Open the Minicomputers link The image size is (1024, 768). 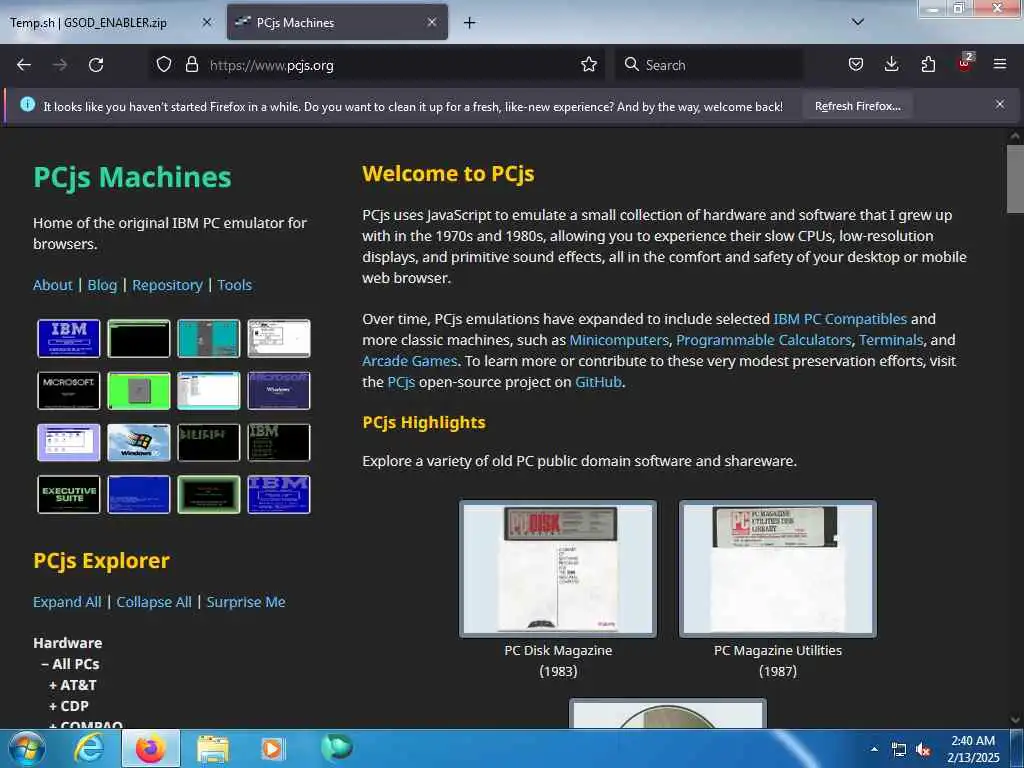click(619, 340)
